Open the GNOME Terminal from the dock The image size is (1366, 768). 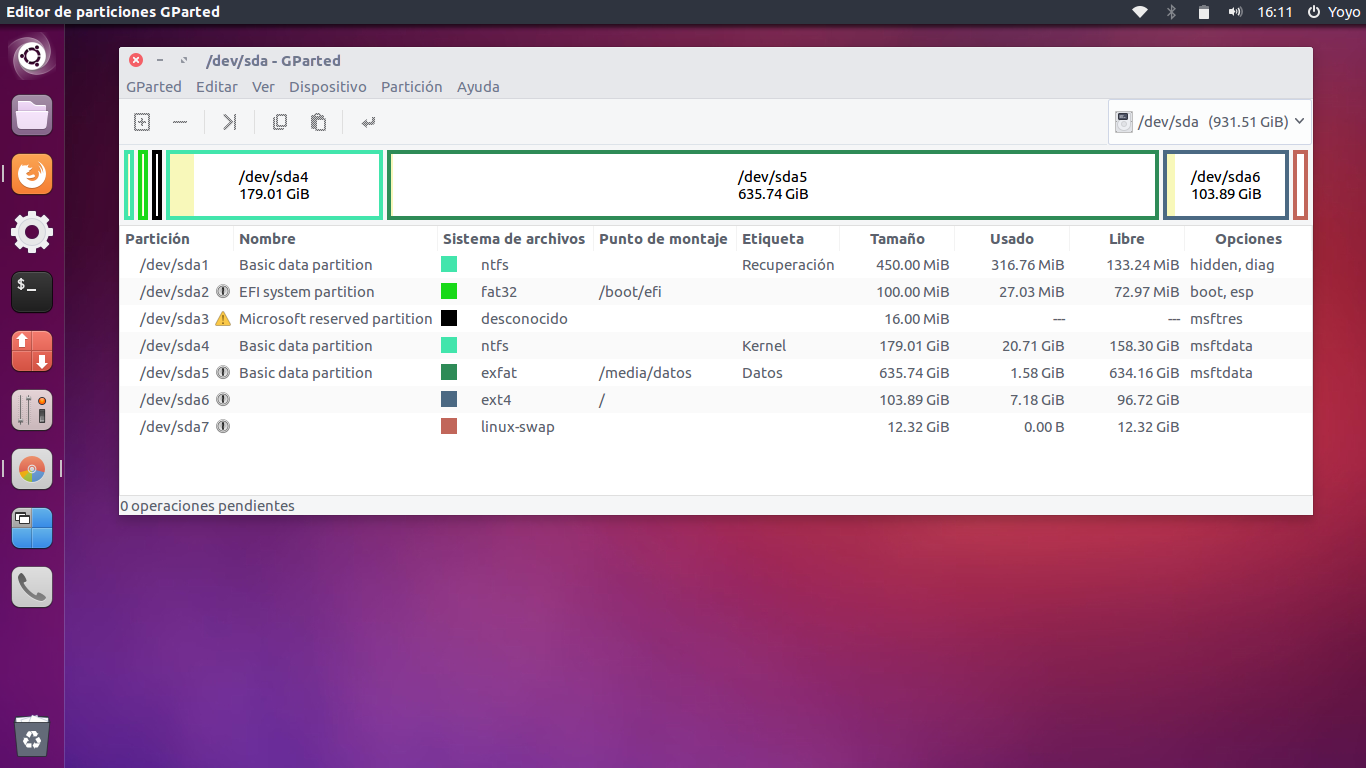(31, 291)
